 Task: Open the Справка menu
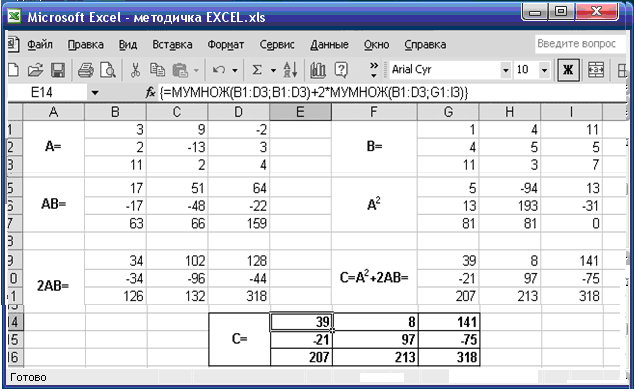point(425,44)
